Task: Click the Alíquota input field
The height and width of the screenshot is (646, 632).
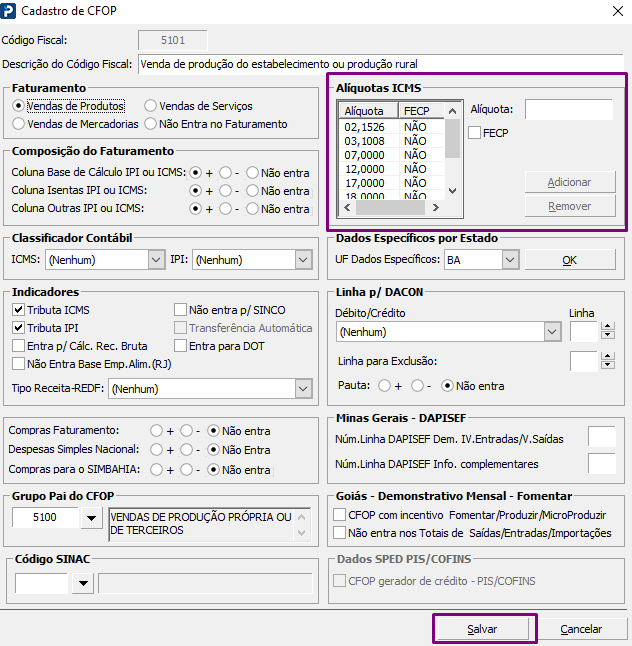Action: (569, 109)
